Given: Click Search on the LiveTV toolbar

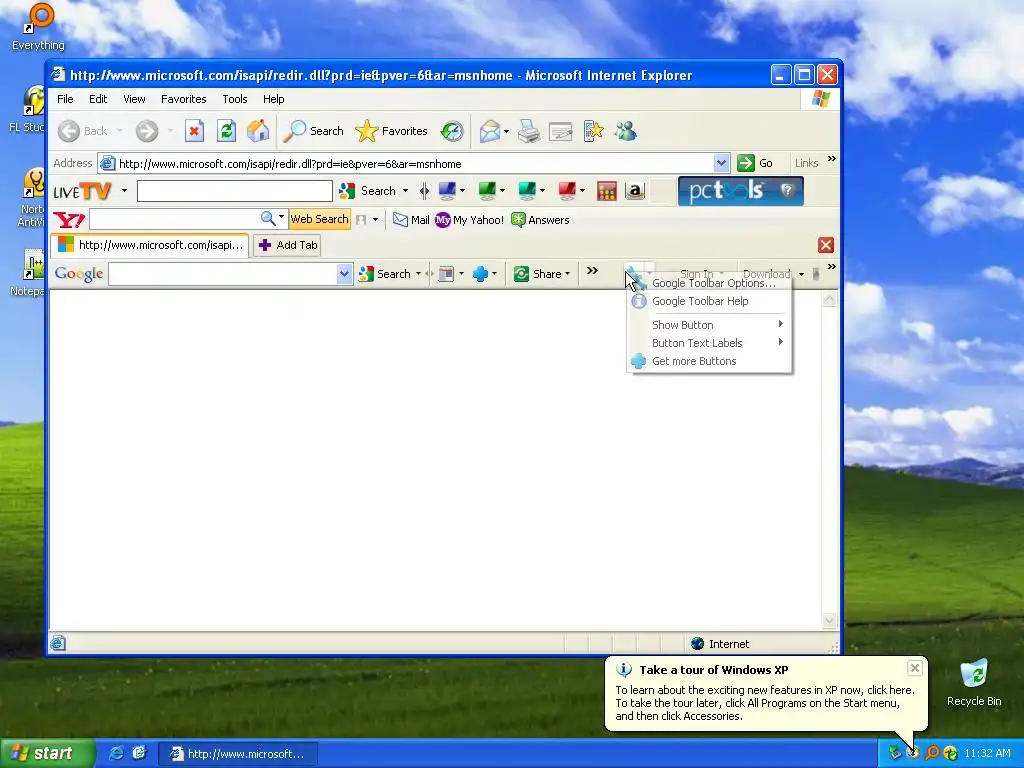Looking at the screenshot, I should click(370, 191).
